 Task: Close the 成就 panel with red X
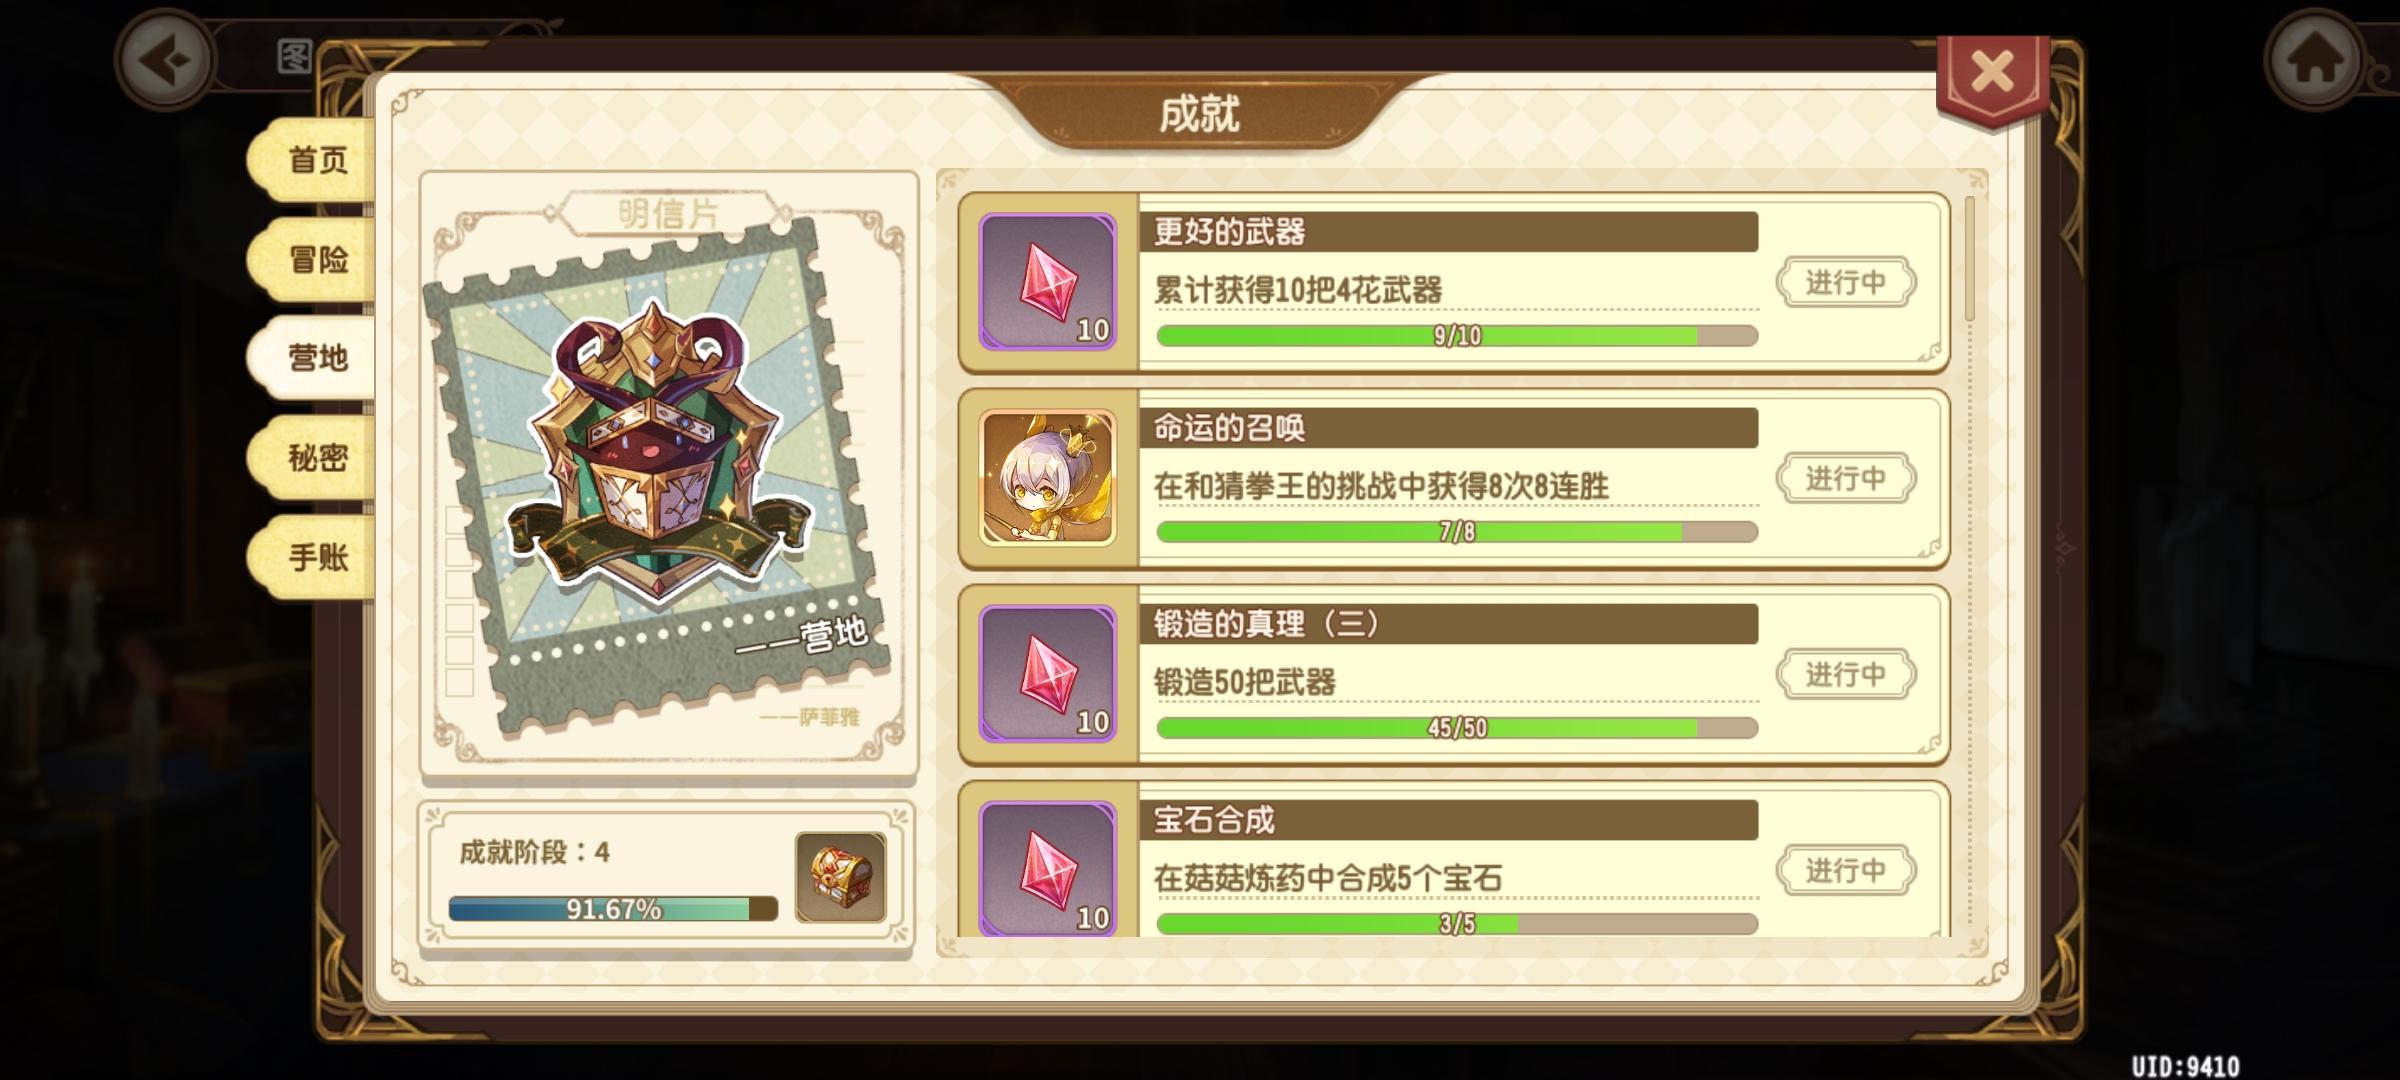[1992, 74]
